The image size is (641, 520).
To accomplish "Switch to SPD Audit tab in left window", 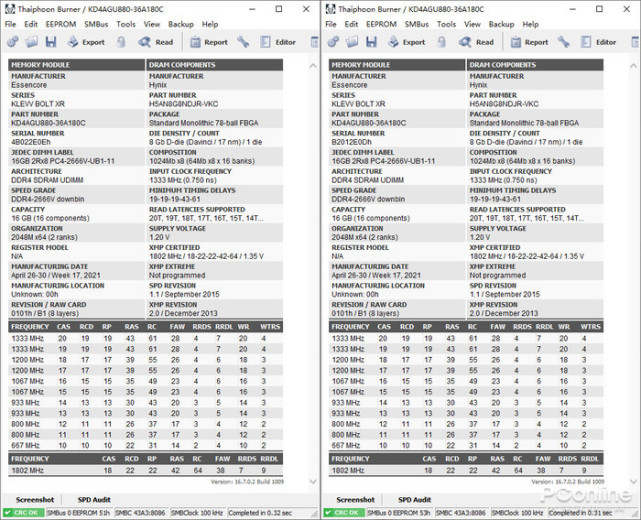I will 94,500.
